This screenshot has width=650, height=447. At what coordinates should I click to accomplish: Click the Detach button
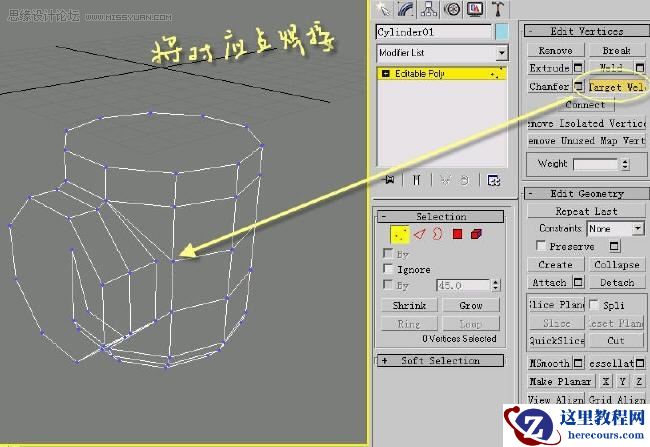[x=617, y=283]
